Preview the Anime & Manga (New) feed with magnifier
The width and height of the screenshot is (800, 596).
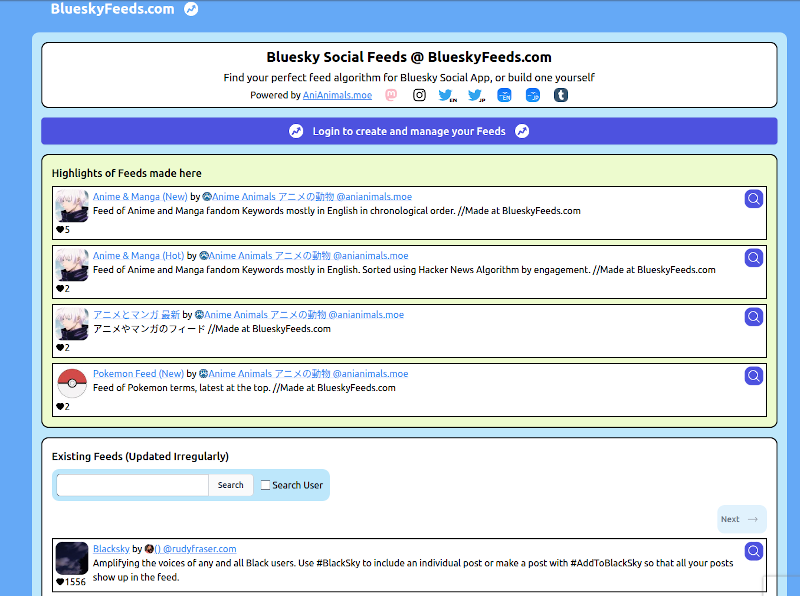tap(754, 198)
